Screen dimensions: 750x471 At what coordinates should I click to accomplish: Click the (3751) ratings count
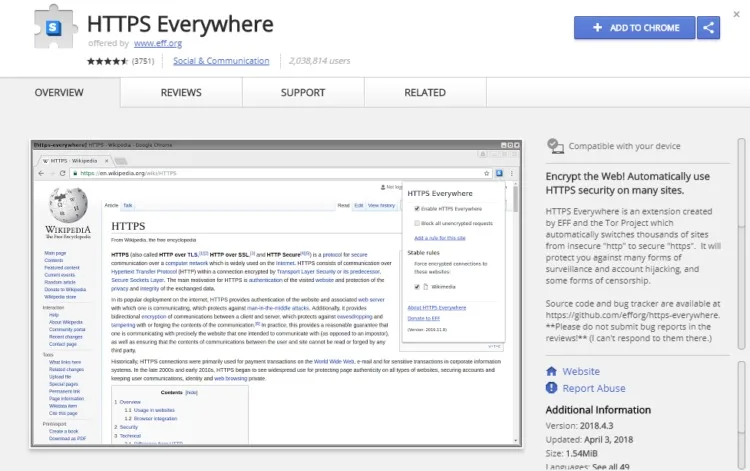point(143,61)
